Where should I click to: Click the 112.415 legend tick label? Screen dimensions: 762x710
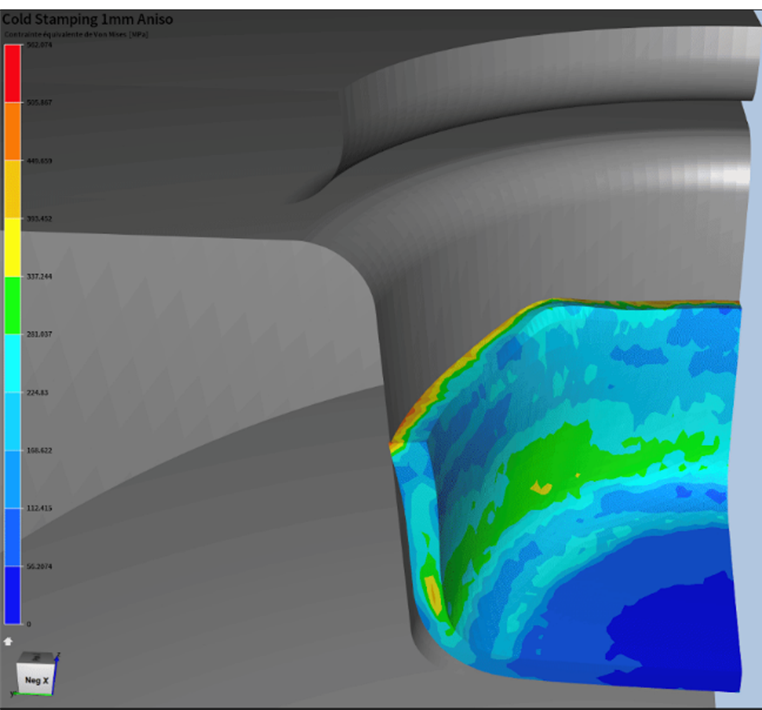click(x=38, y=508)
